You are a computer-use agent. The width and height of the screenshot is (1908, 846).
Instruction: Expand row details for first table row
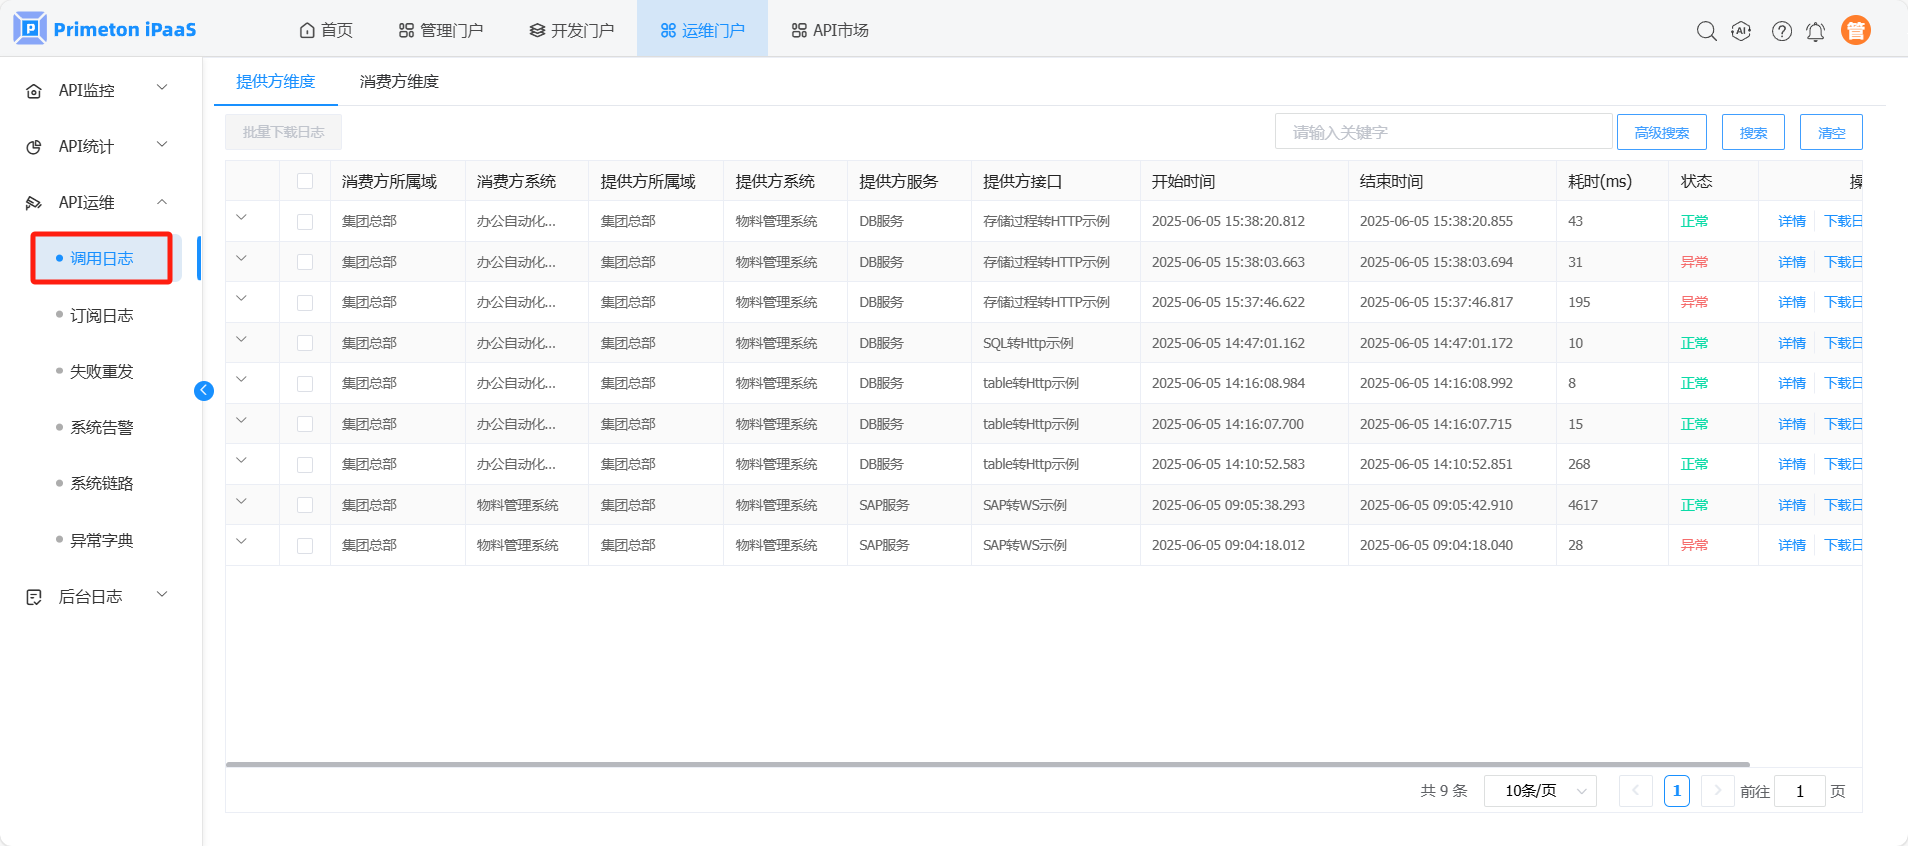pos(241,217)
